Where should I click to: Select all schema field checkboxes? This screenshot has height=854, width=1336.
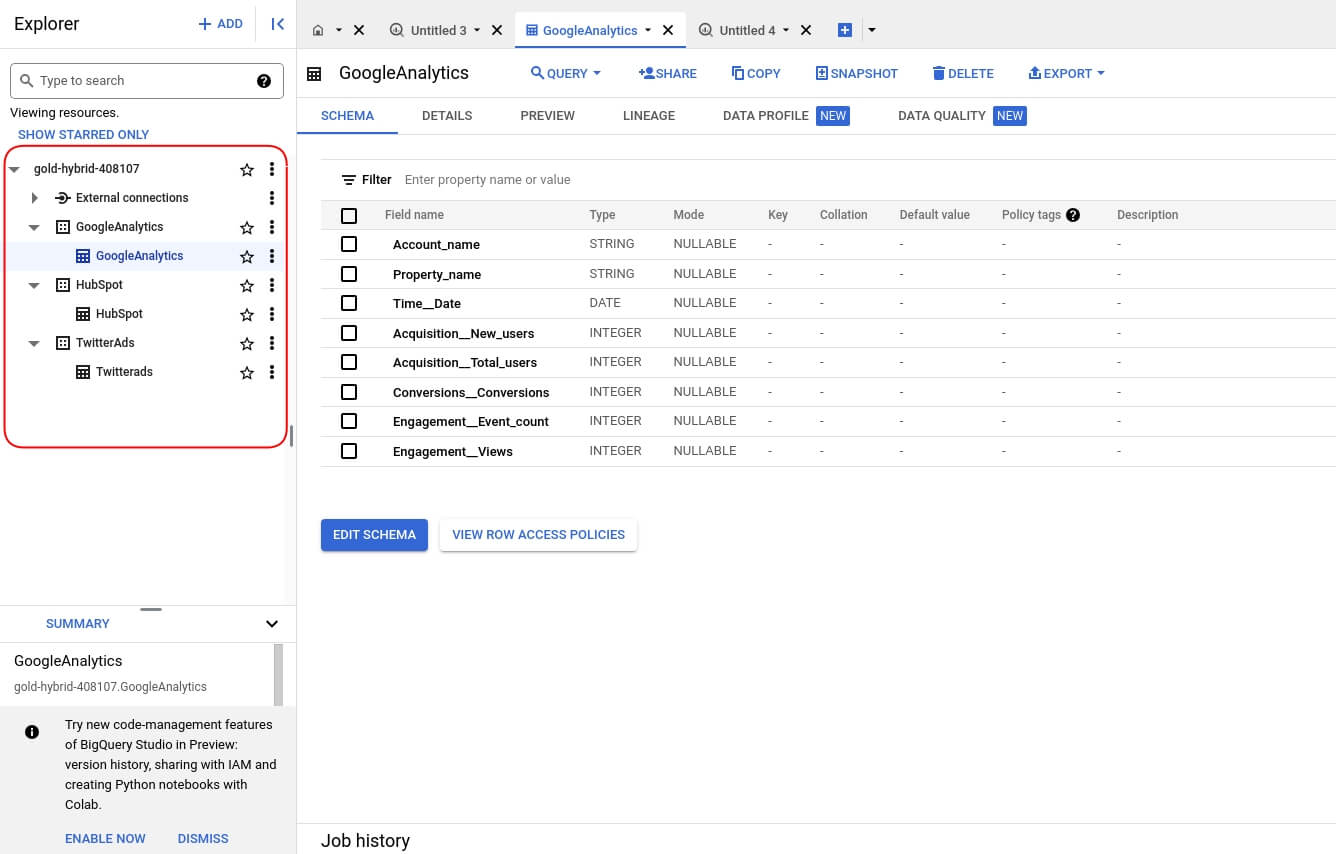[349, 214]
